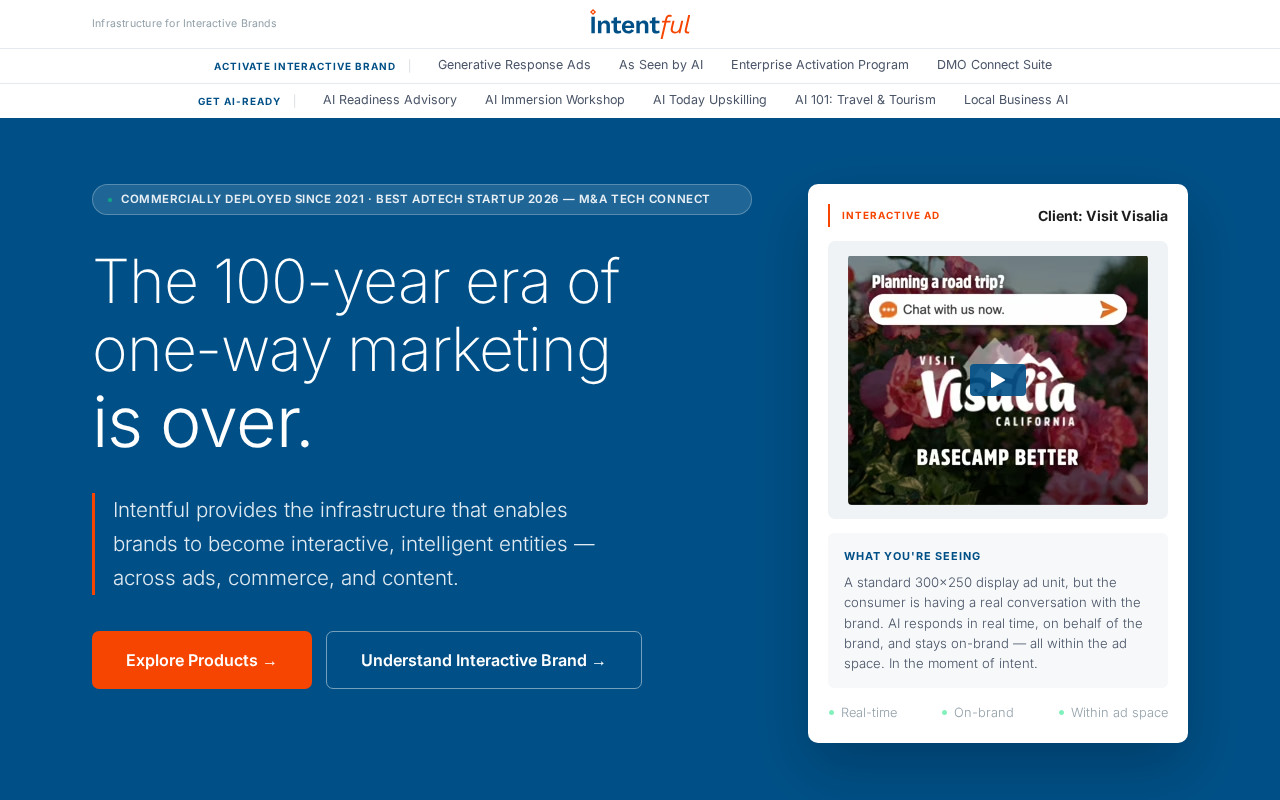1280x800 pixels.
Task: Open AI Today Upskilling
Action: (710, 100)
